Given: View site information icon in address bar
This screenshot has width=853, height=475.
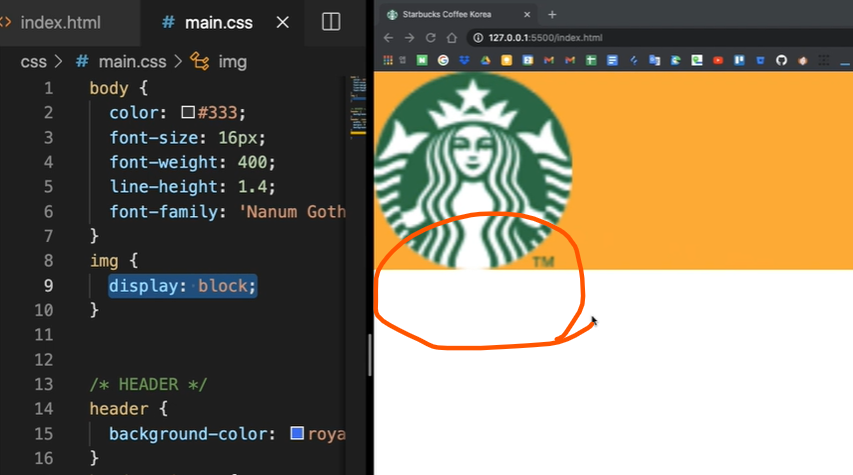Looking at the screenshot, I should [478, 38].
